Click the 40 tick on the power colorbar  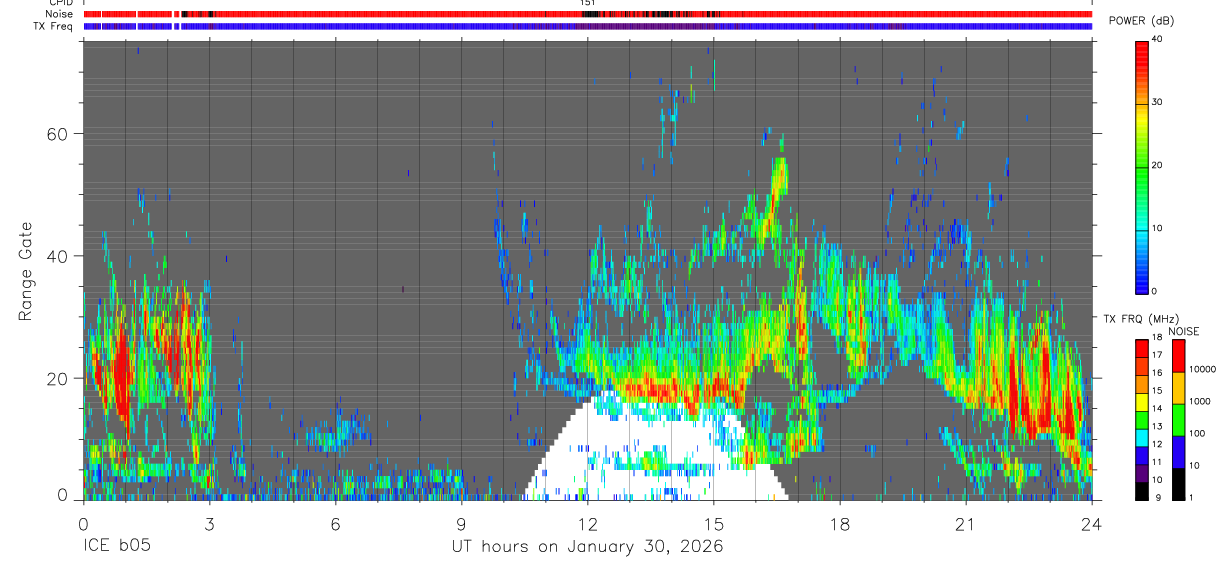pyautogui.click(x=1156, y=39)
